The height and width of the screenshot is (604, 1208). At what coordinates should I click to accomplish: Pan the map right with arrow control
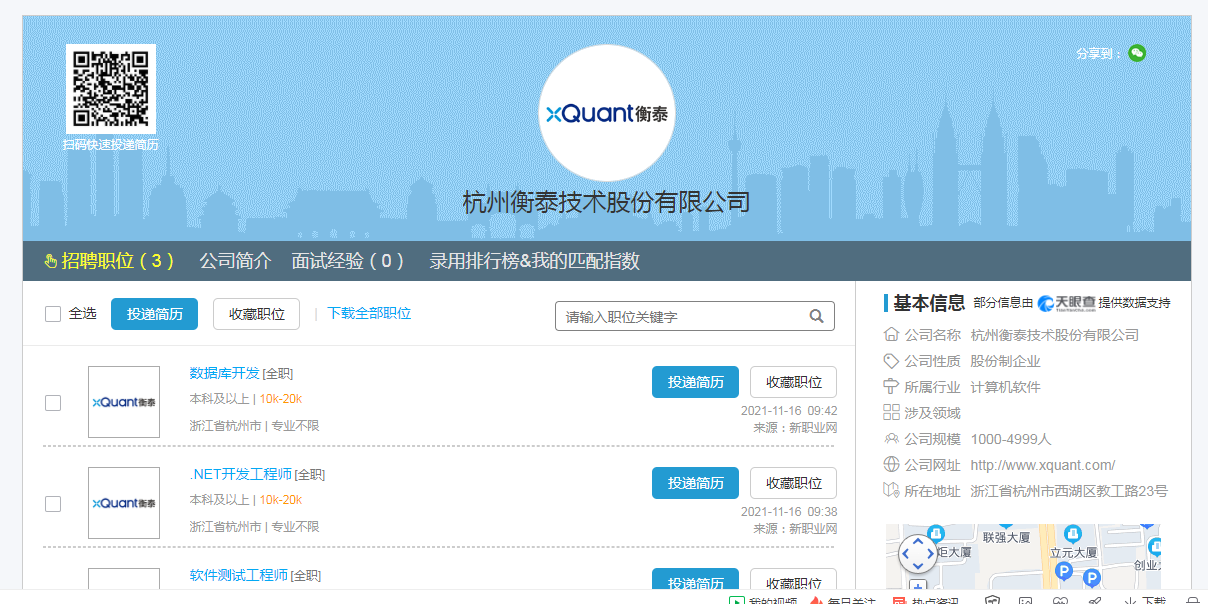coord(929,552)
